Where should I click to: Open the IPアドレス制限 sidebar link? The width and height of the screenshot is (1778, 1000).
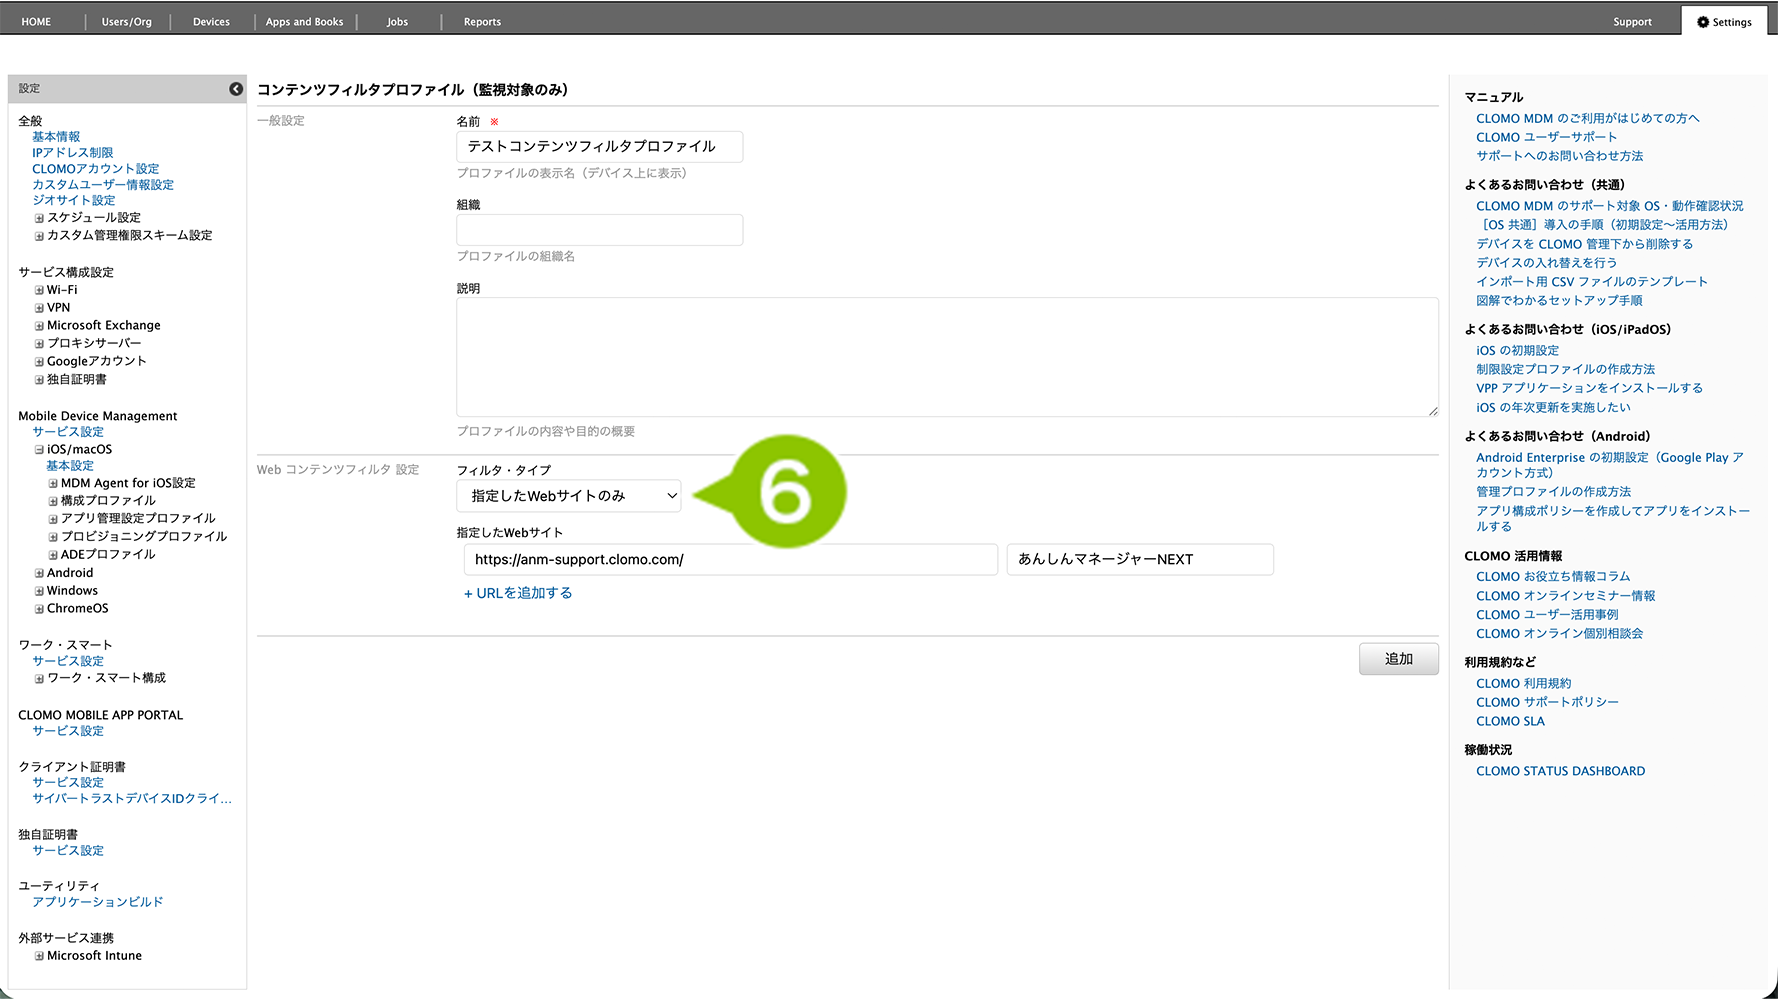tap(72, 153)
